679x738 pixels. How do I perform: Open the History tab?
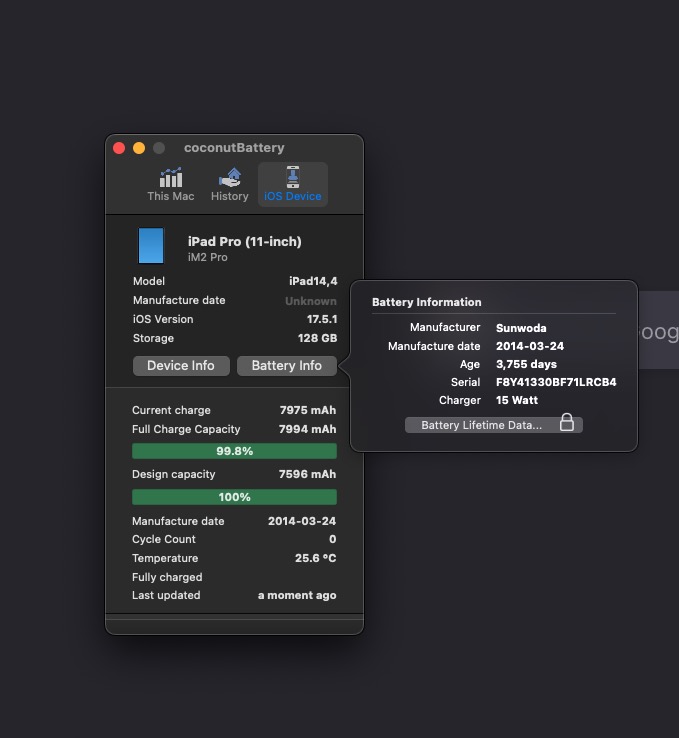[x=230, y=185]
